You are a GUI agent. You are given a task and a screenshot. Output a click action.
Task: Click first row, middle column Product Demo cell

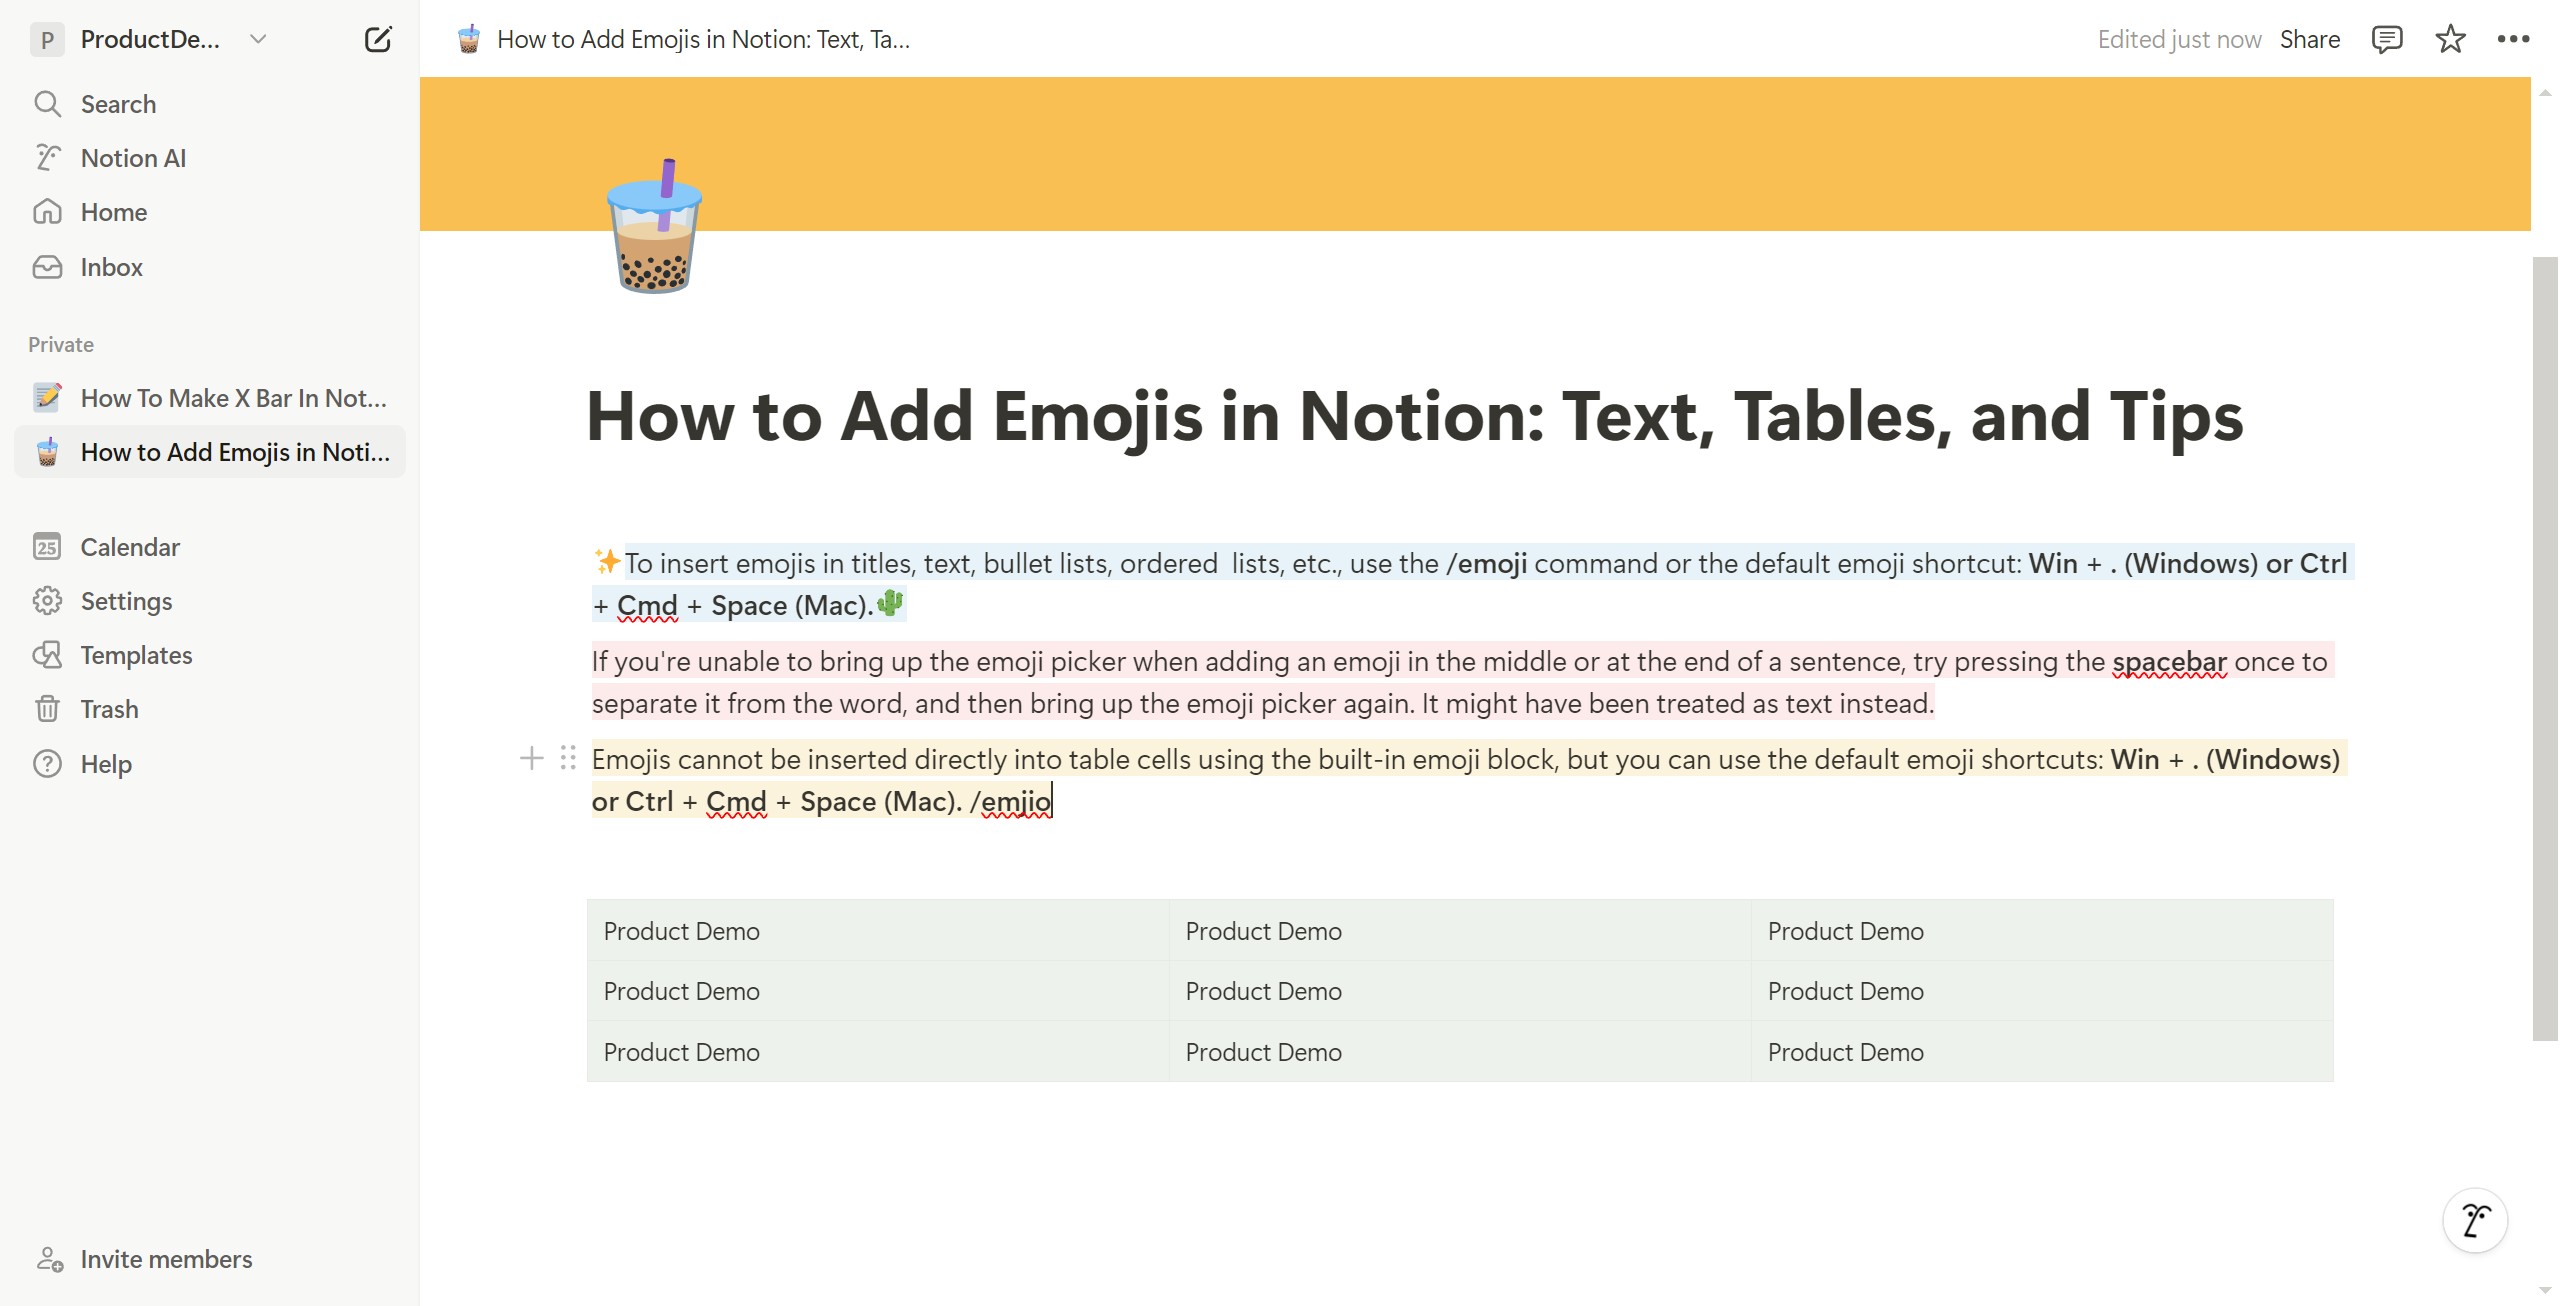click(x=1460, y=931)
